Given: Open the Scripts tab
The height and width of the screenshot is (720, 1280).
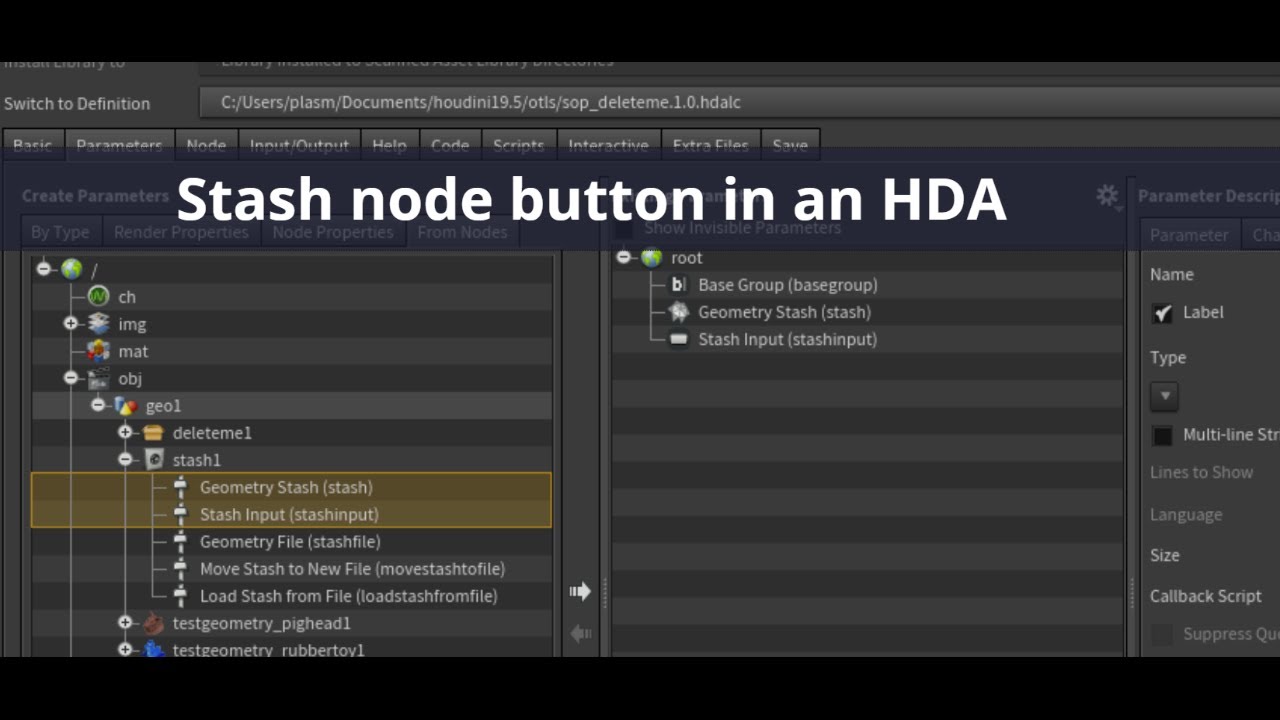Looking at the screenshot, I should point(519,145).
